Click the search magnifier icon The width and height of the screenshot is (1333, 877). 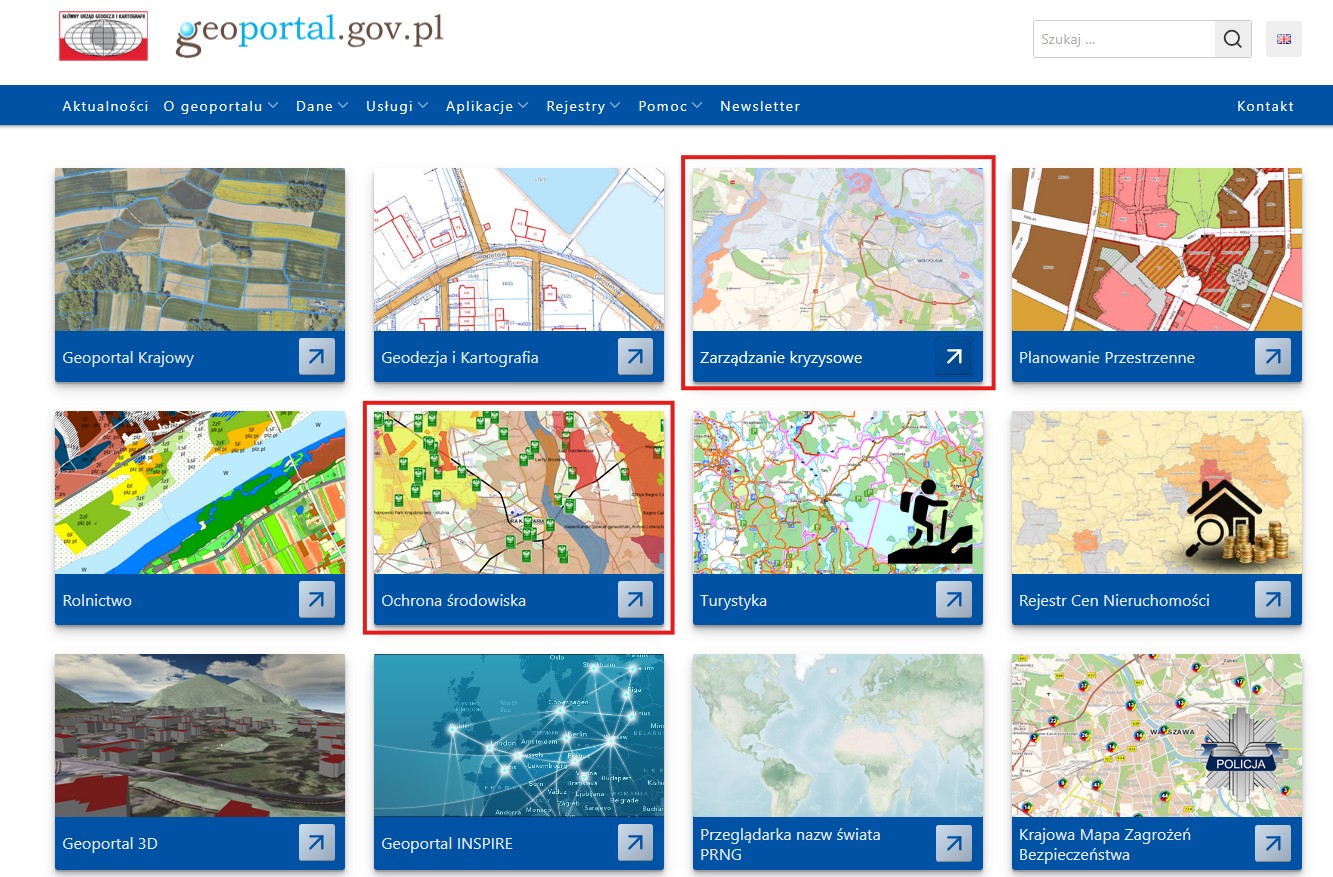click(1232, 40)
